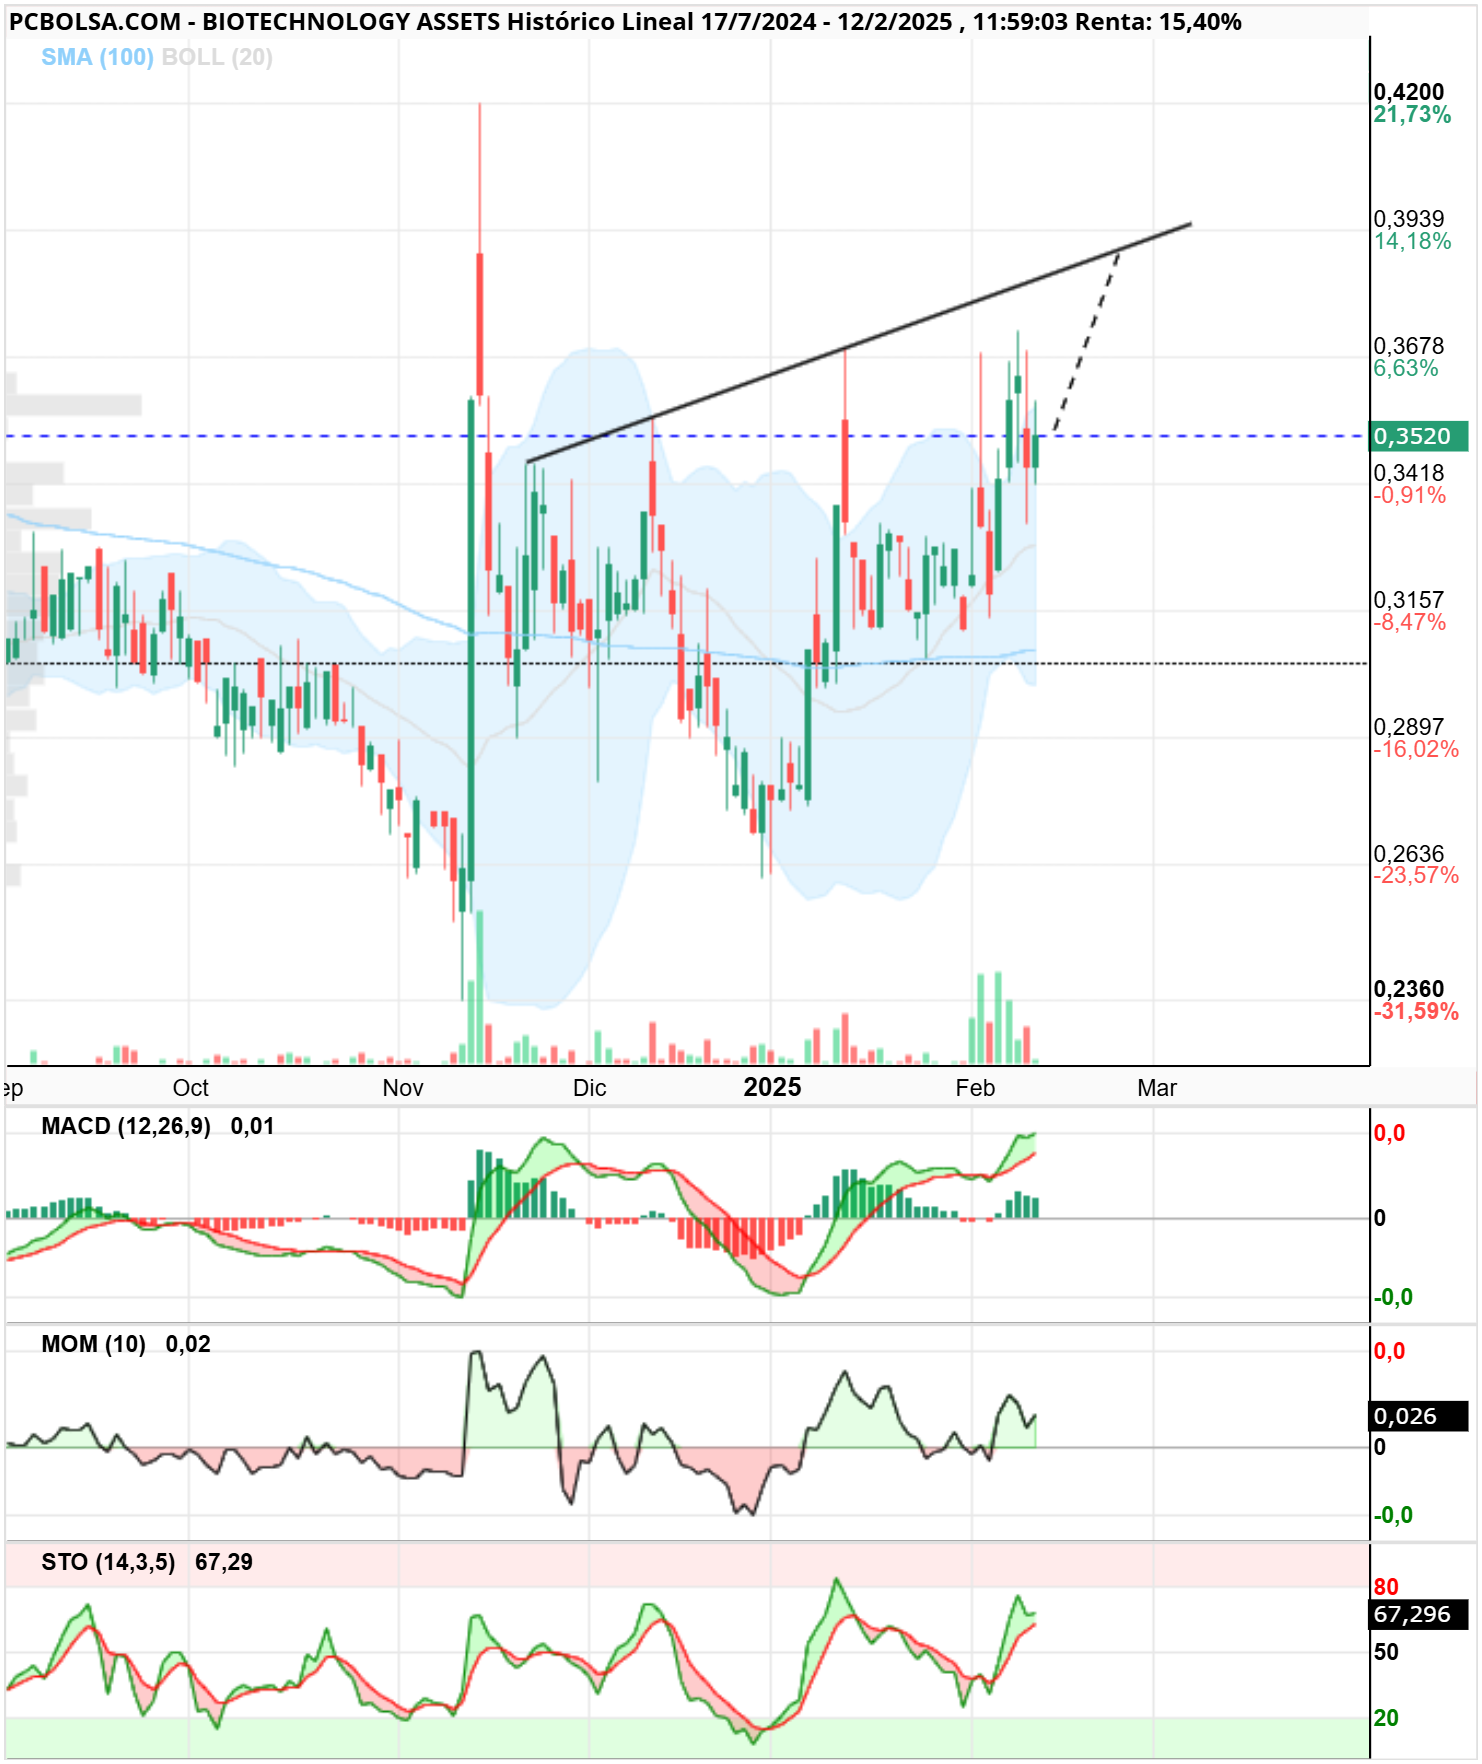This screenshot has width=1482, height=1764.
Task: Click the 2025 year label
Action: click(x=772, y=1088)
